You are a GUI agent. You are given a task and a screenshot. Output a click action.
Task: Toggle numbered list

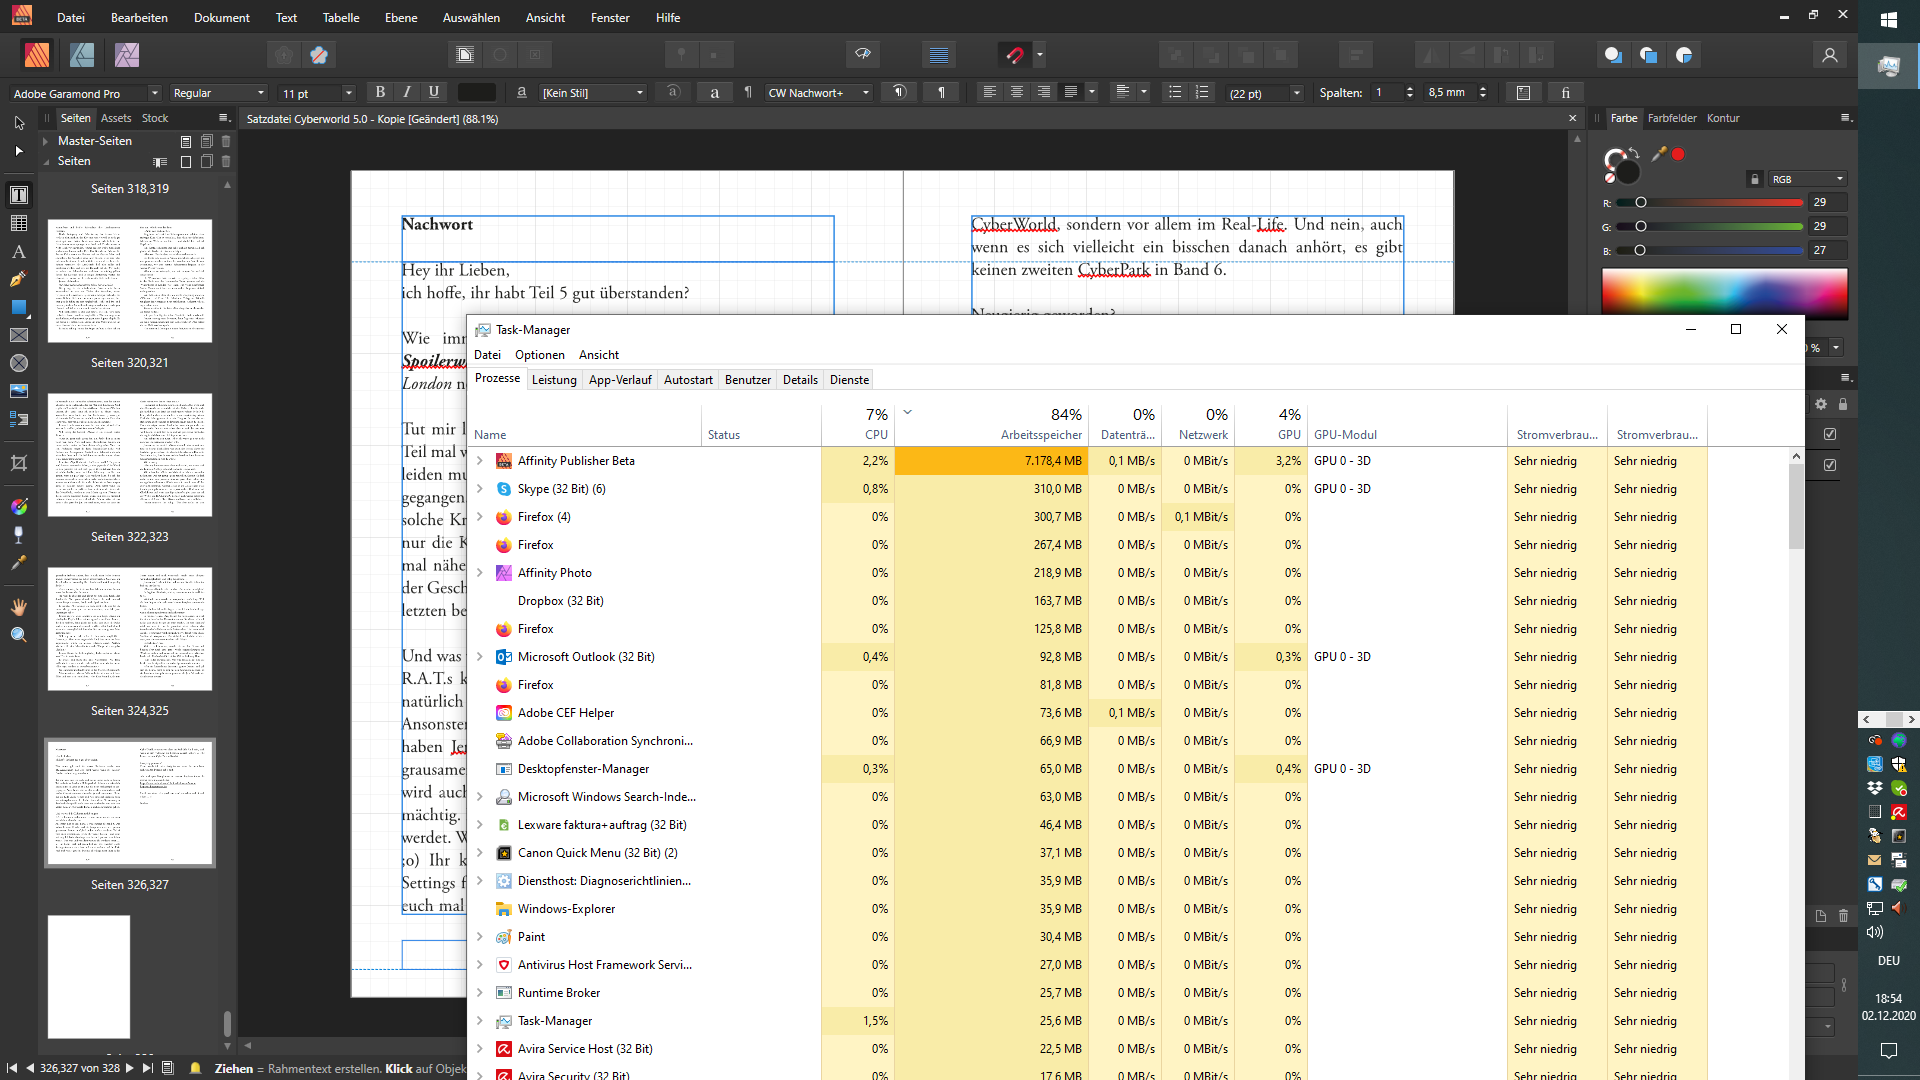[1202, 92]
